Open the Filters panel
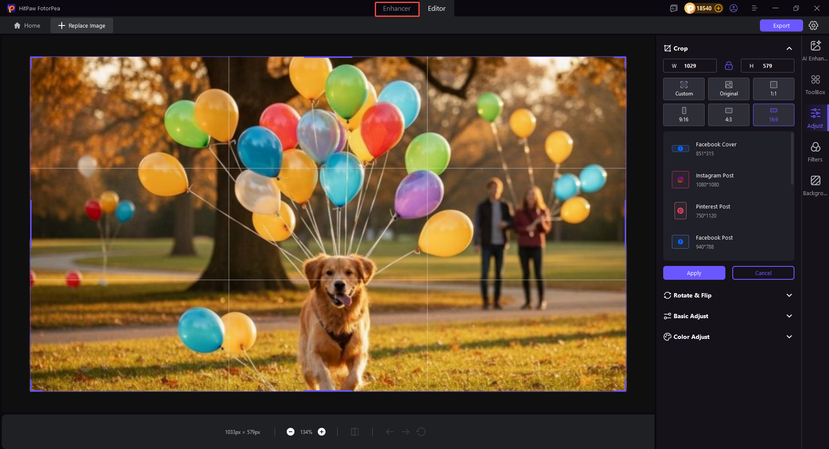The image size is (829, 449). coord(815,151)
